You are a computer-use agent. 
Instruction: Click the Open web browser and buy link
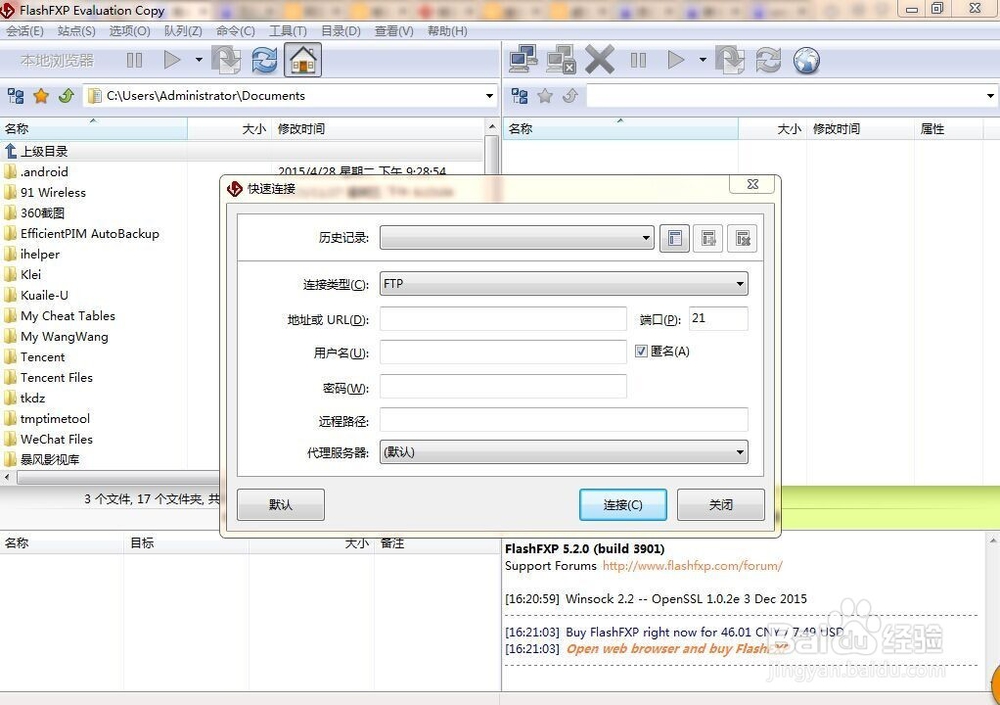(x=678, y=649)
